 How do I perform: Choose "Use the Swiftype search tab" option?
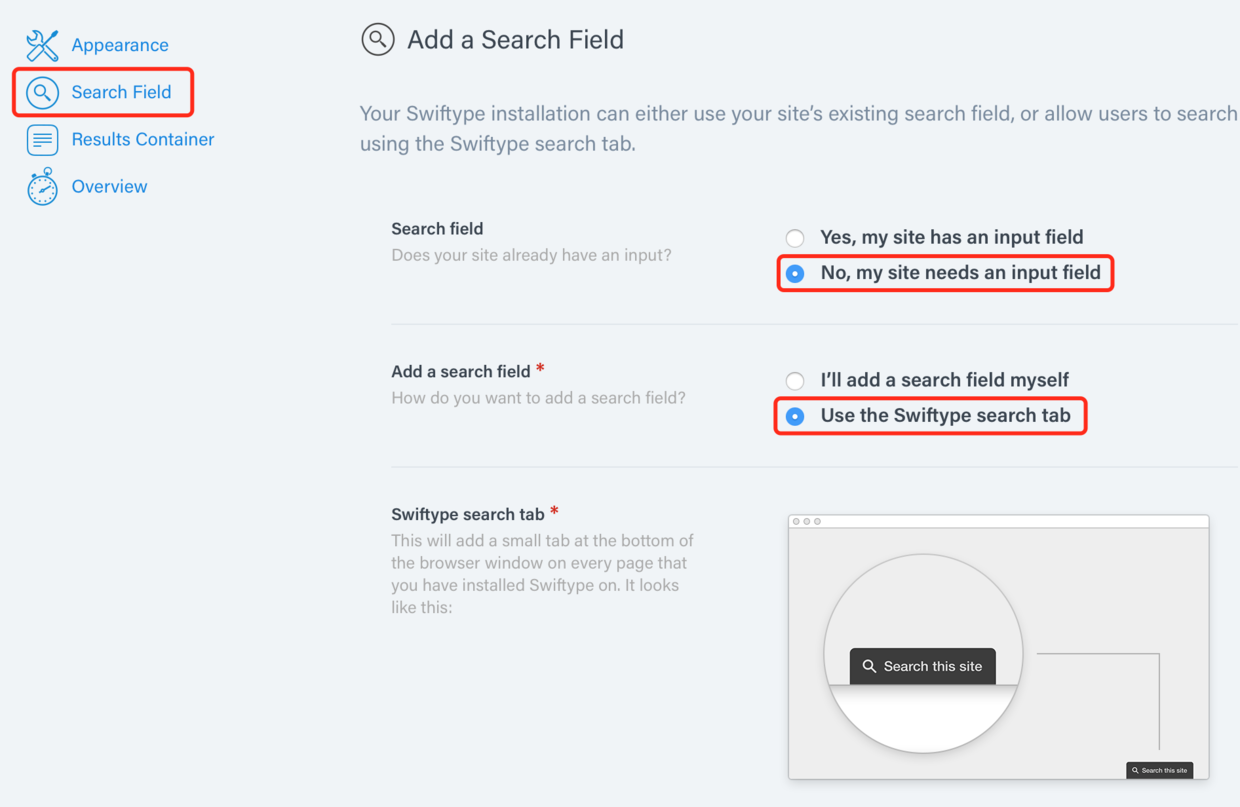[x=795, y=416]
